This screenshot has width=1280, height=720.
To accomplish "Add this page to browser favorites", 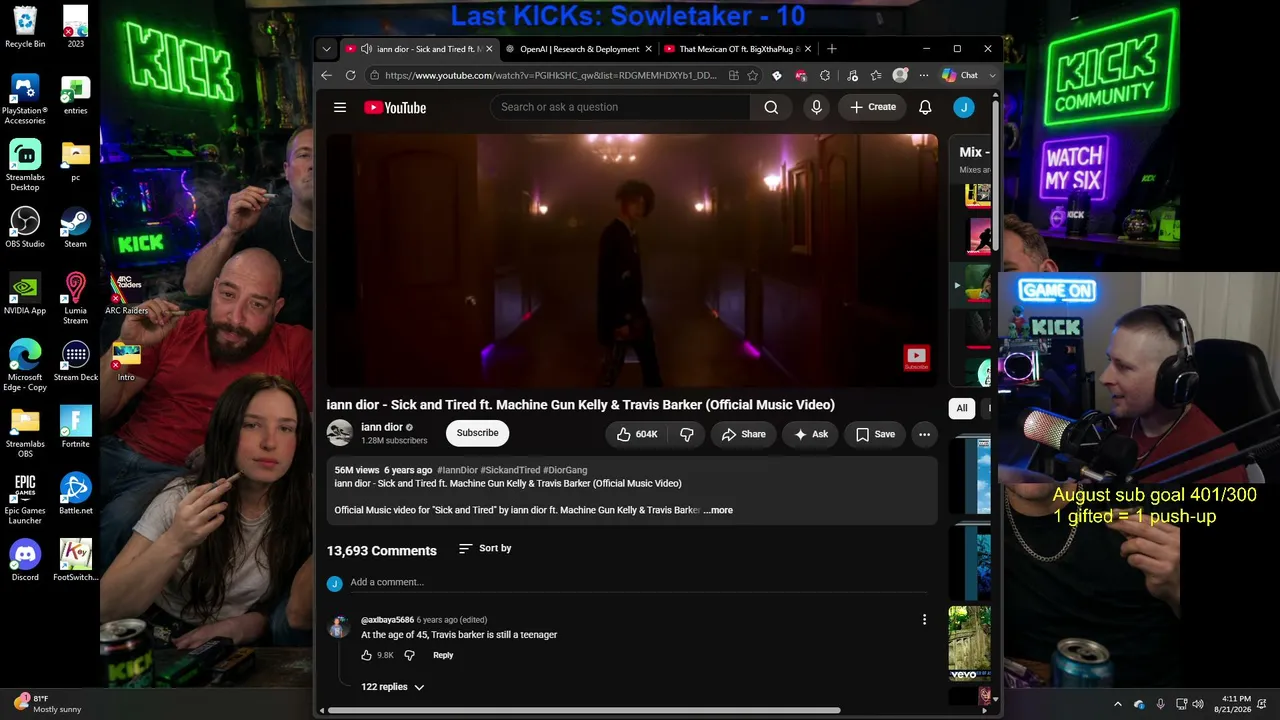I will 753,75.
